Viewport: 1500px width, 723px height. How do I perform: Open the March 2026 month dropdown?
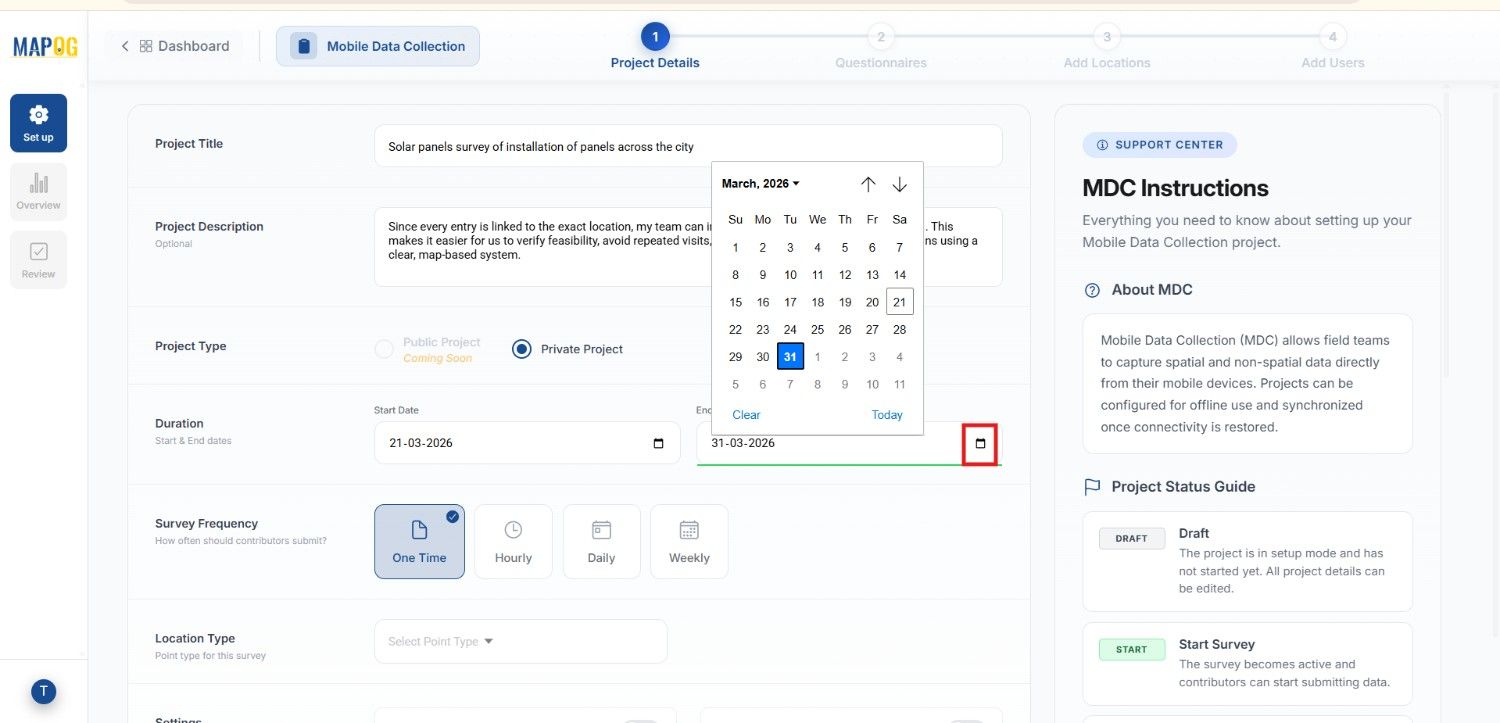760,183
